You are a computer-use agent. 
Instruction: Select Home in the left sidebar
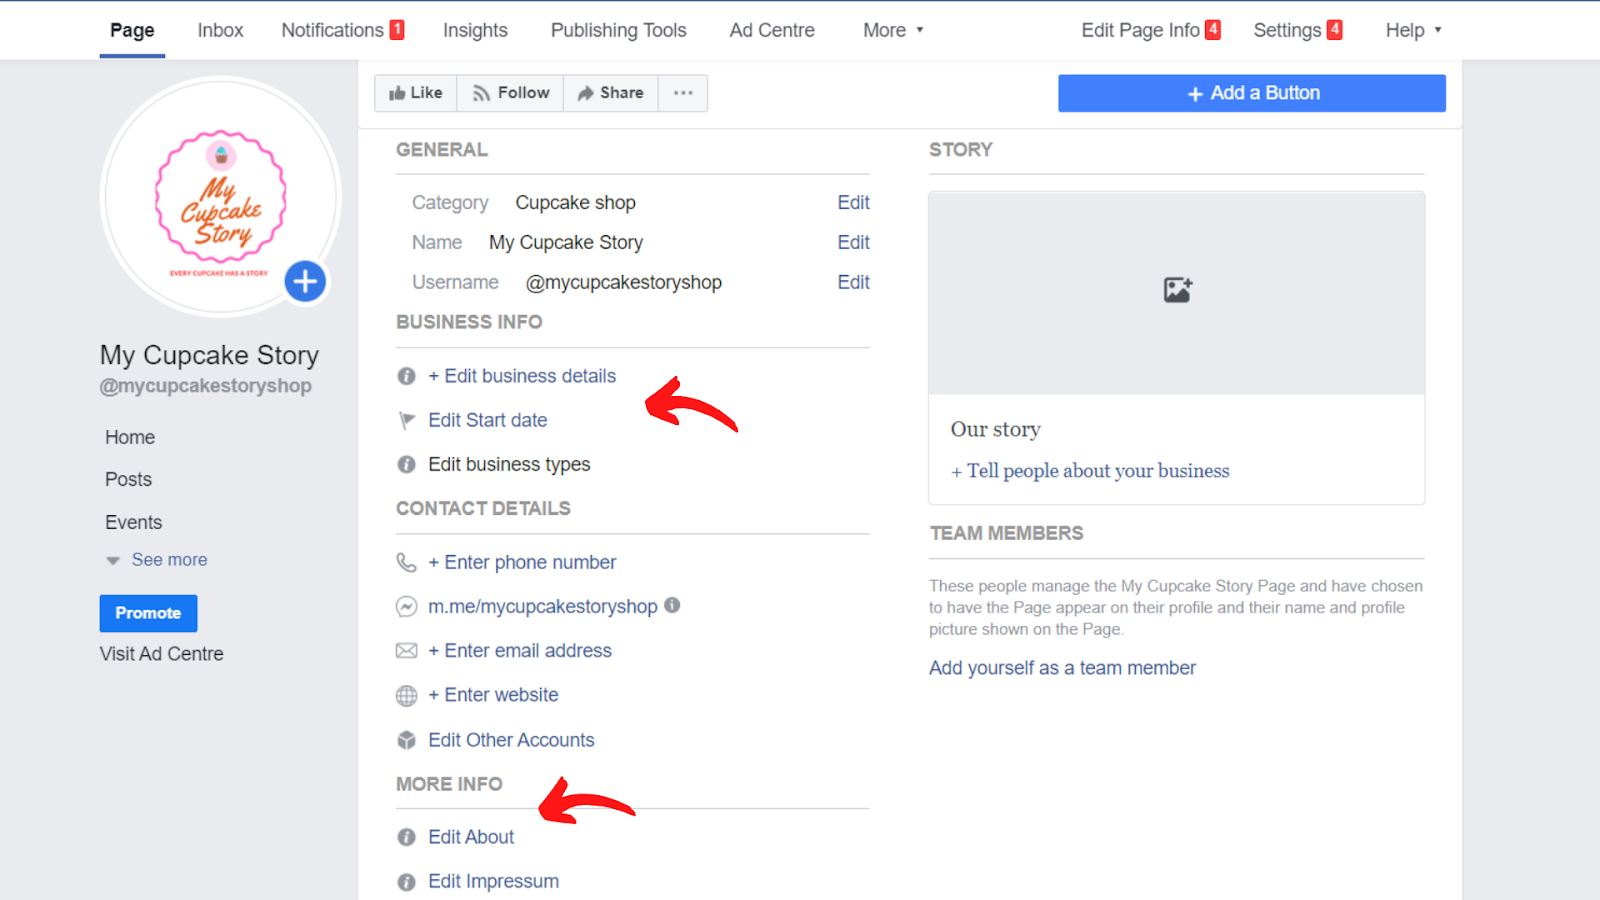pyautogui.click(x=130, y=438)
